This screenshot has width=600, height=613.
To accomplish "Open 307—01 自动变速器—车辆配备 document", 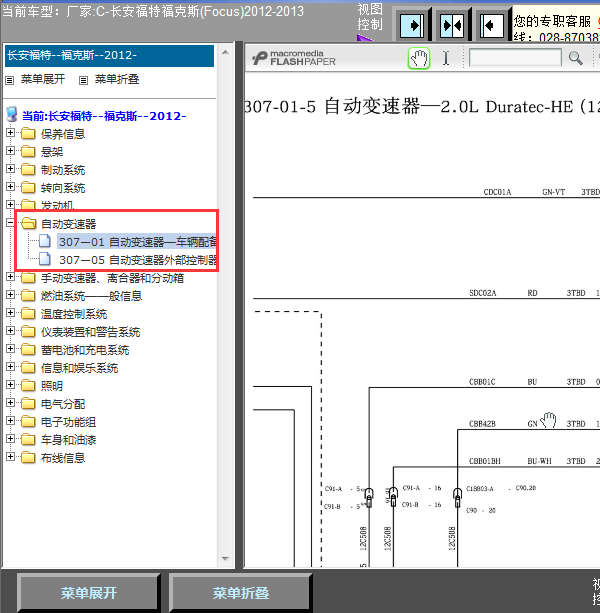I will tap(137, 242).
